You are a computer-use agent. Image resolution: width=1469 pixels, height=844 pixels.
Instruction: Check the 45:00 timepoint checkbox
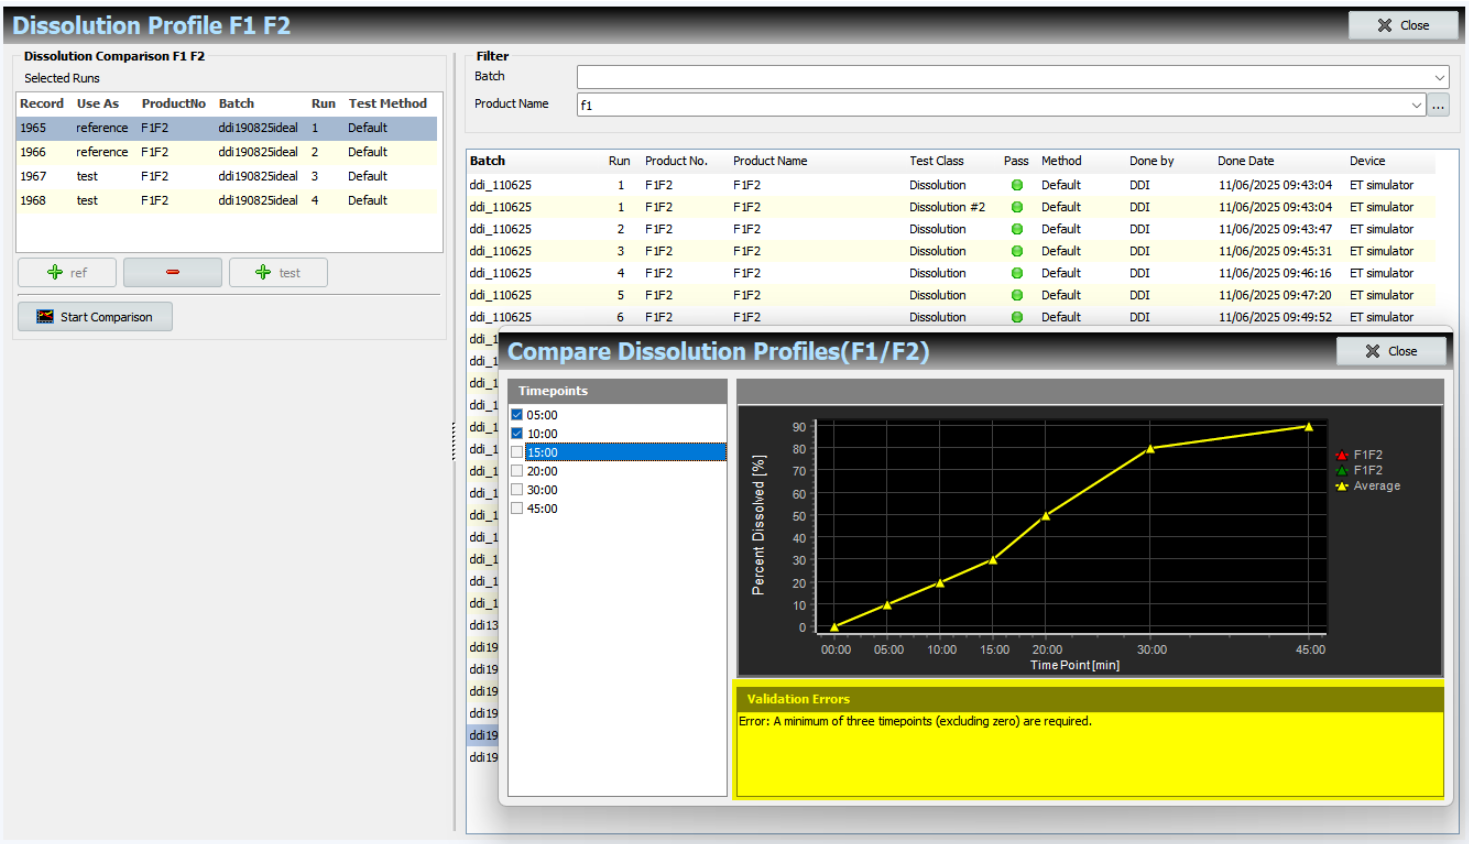(517, 508)
